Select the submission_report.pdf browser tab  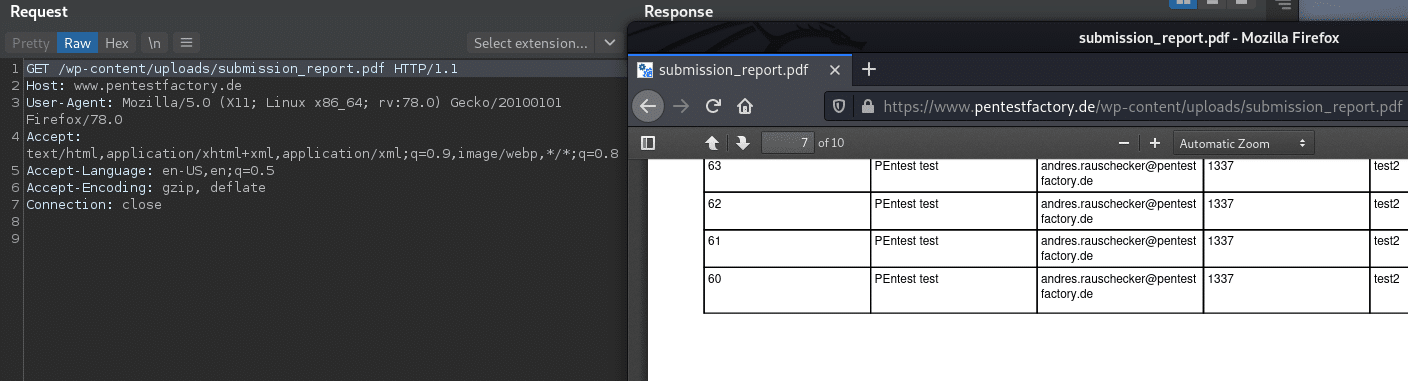[x=733, y=70]
